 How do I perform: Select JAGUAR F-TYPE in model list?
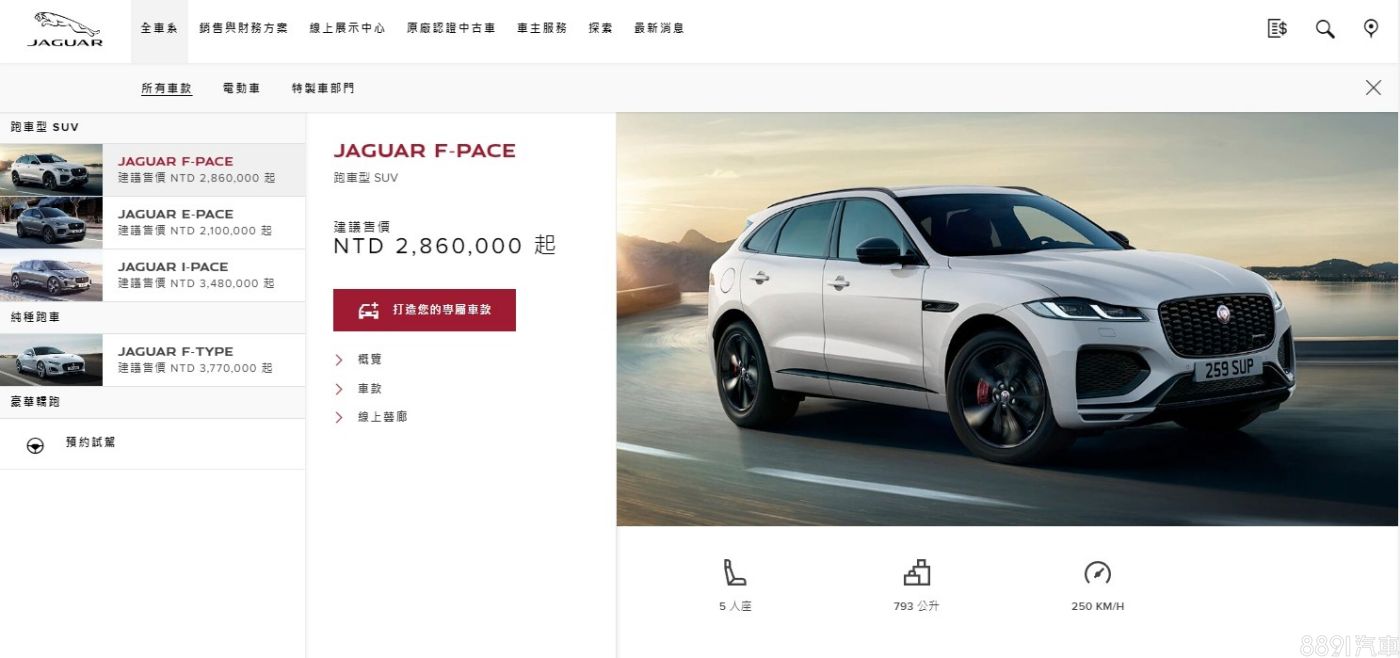coord(153,360)
